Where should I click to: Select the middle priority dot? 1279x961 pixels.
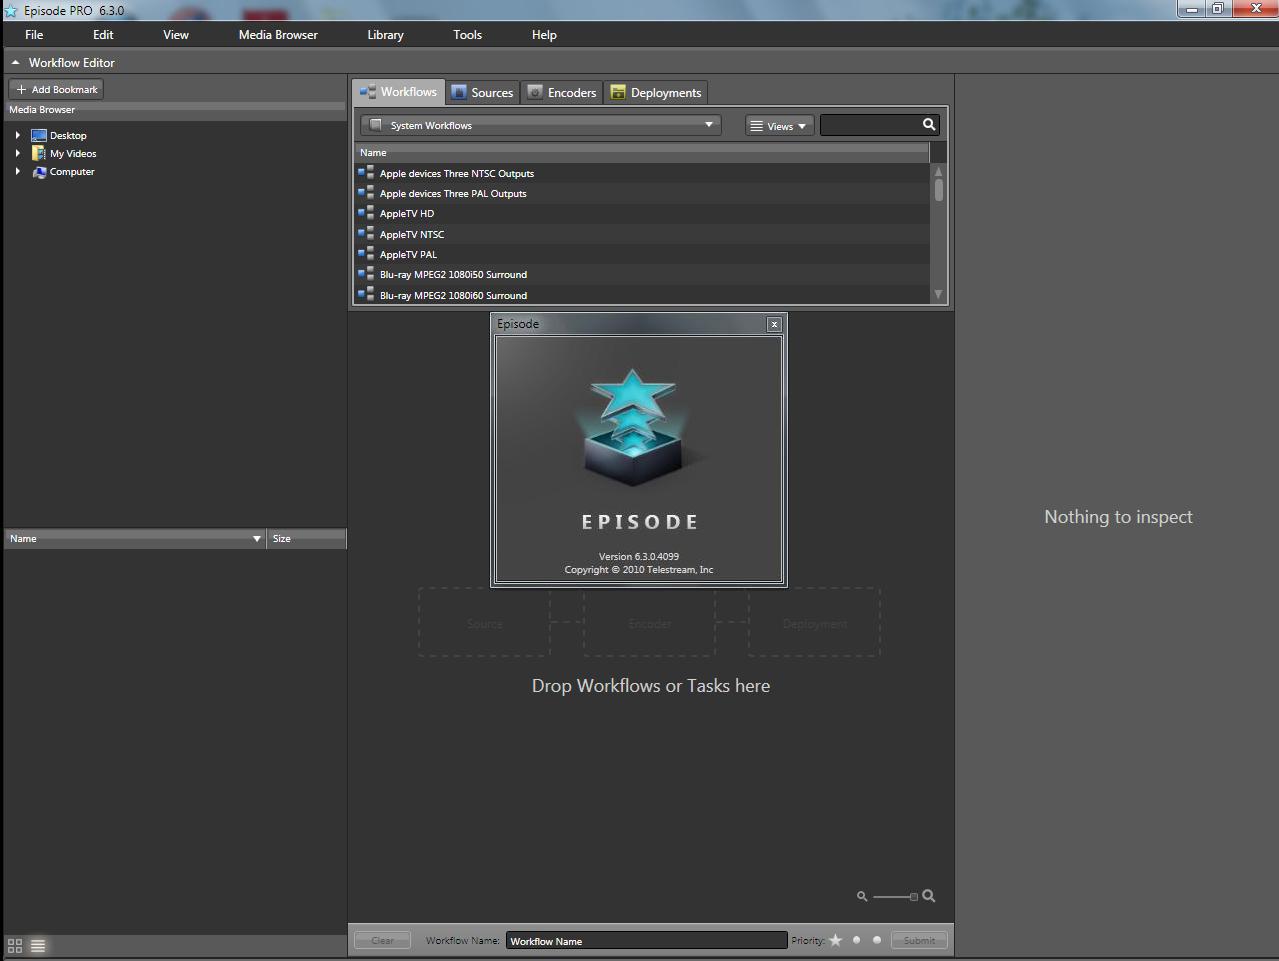[857, 940]
